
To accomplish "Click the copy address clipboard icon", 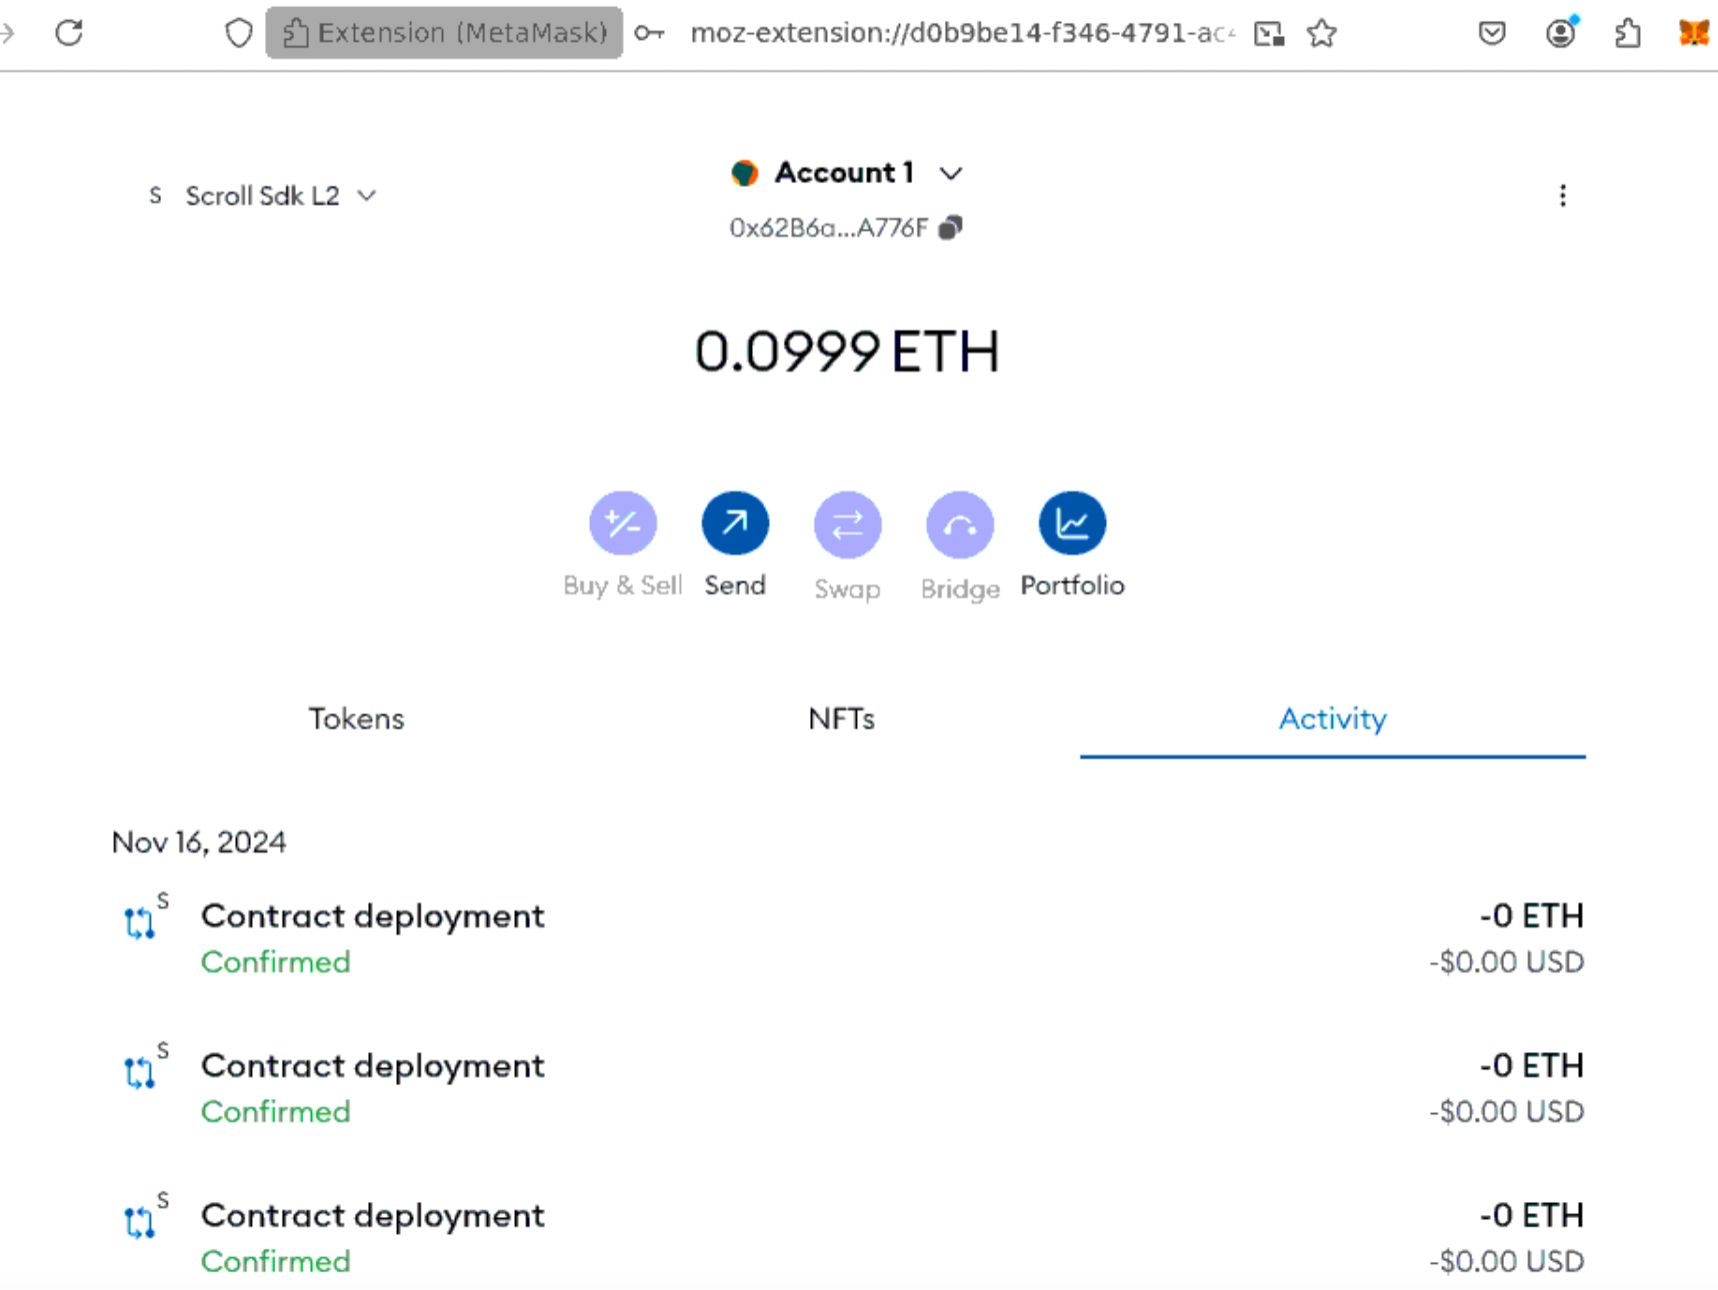I will [x=950, y=228].
